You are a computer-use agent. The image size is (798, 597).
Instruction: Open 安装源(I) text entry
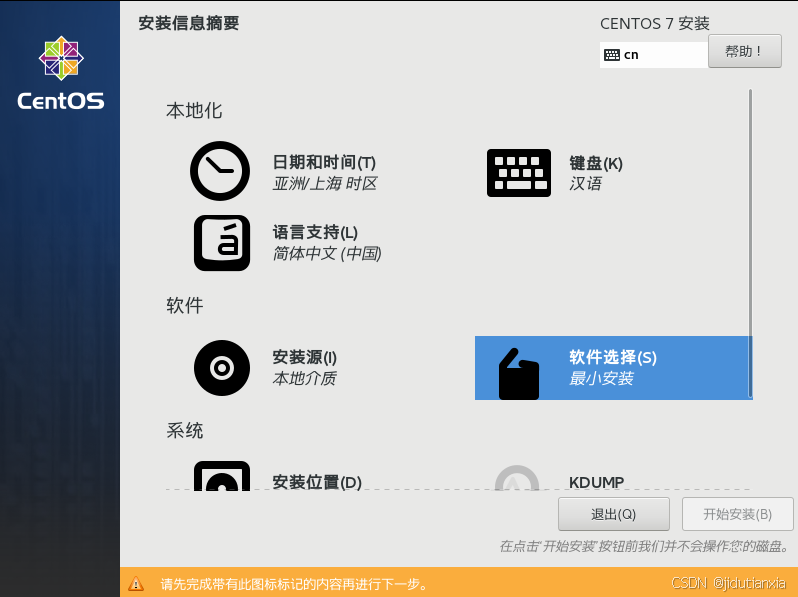tap(305, 357)
